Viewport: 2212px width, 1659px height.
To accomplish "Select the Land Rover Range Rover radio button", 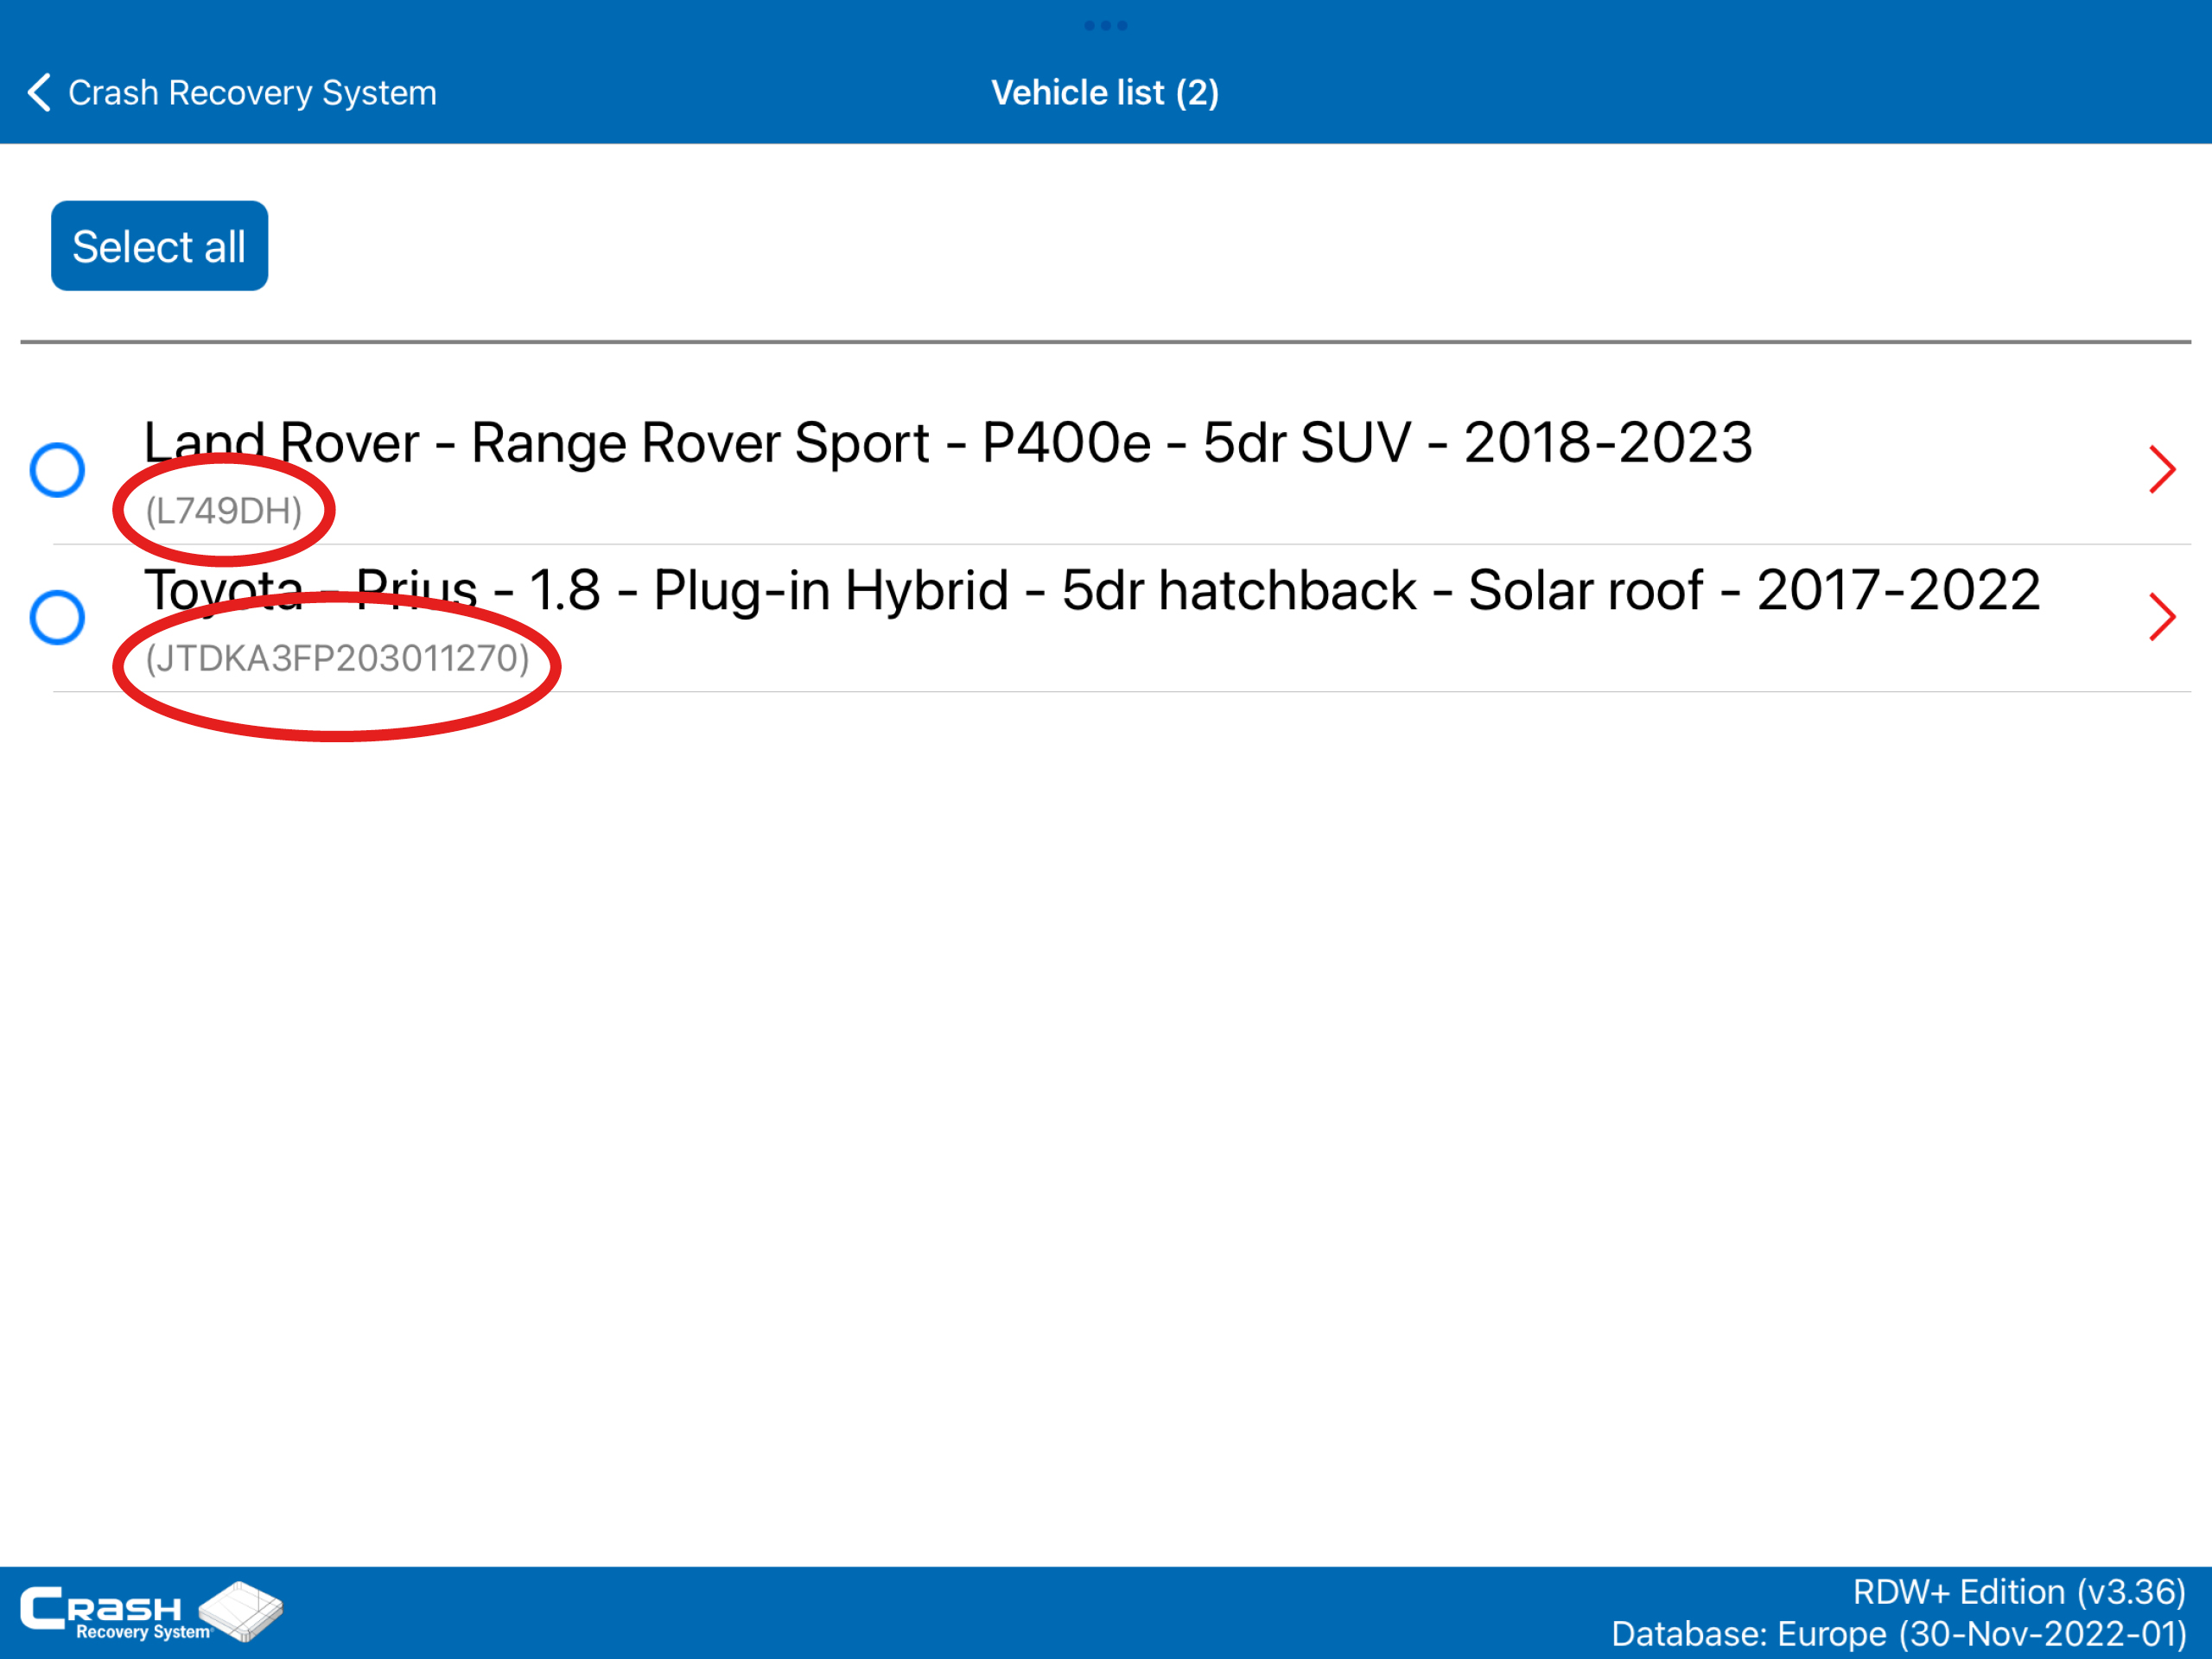I will (57, 470).
